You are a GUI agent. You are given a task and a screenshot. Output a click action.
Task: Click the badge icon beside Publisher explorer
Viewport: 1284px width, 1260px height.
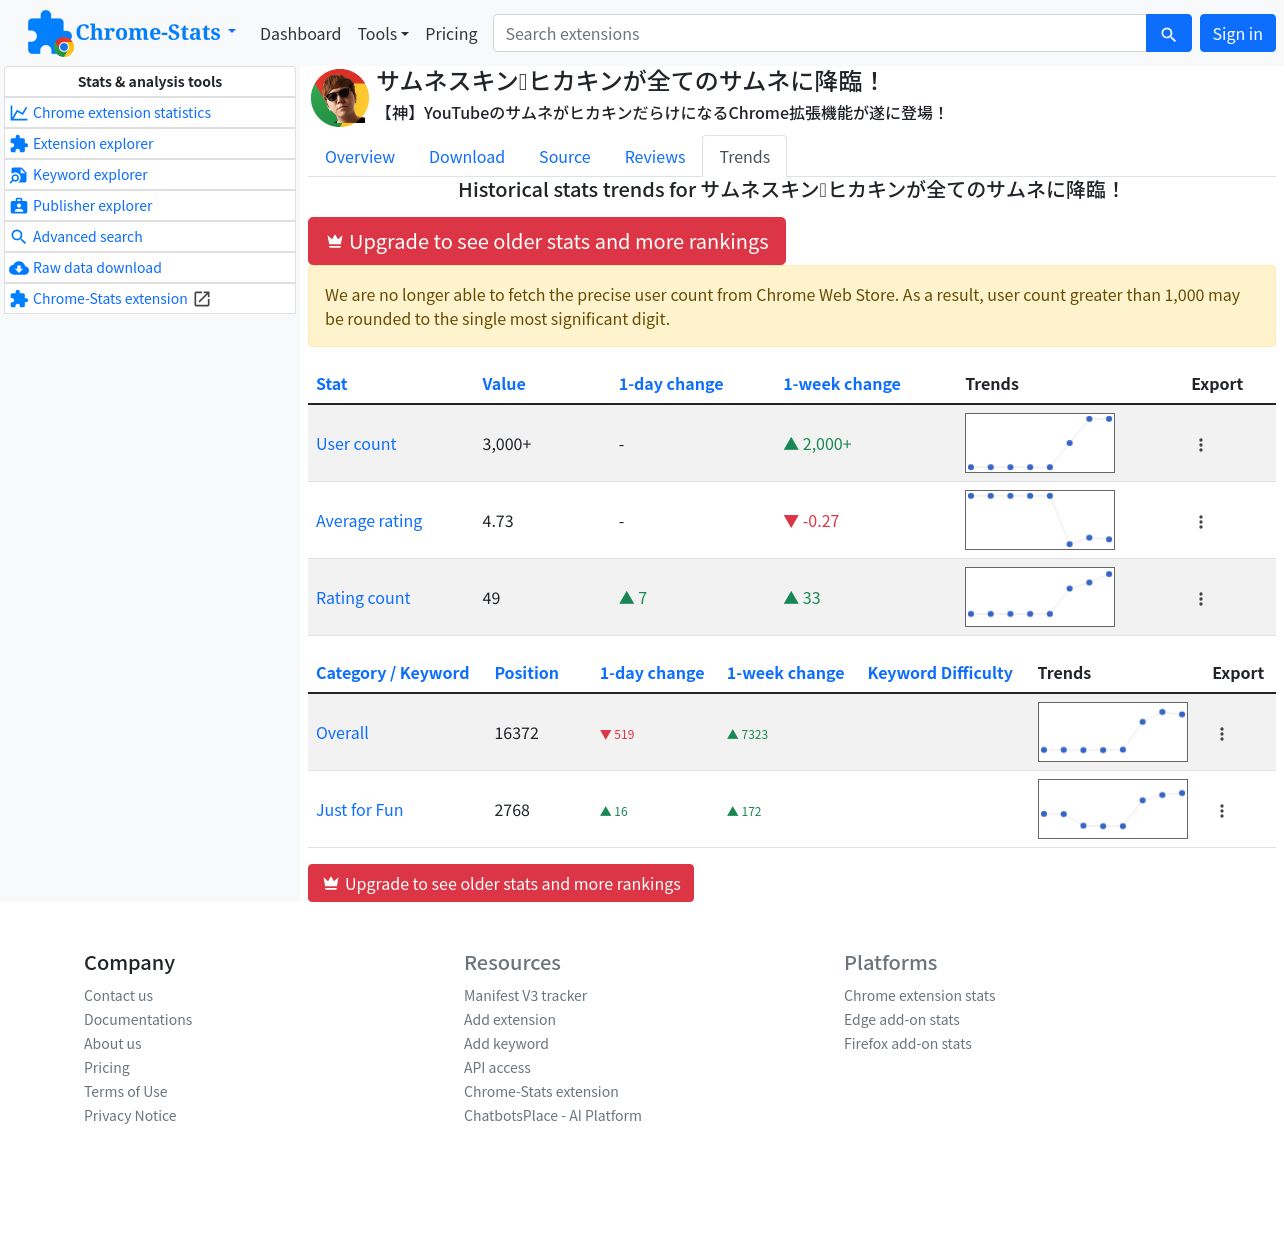(x=19, y=206)
